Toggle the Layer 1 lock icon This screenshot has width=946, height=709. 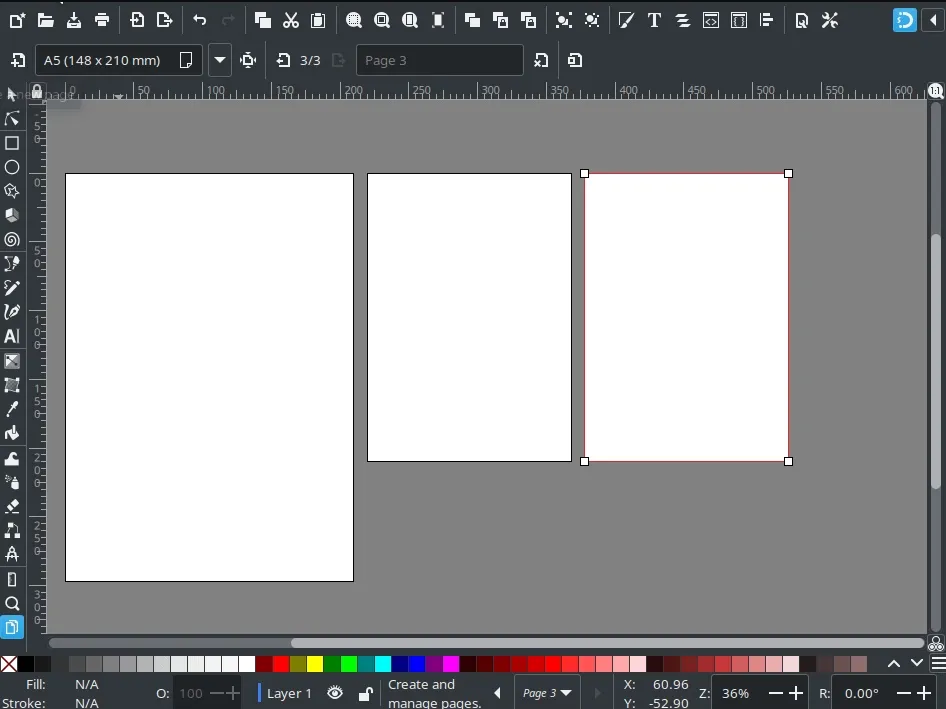click(365, 693)
